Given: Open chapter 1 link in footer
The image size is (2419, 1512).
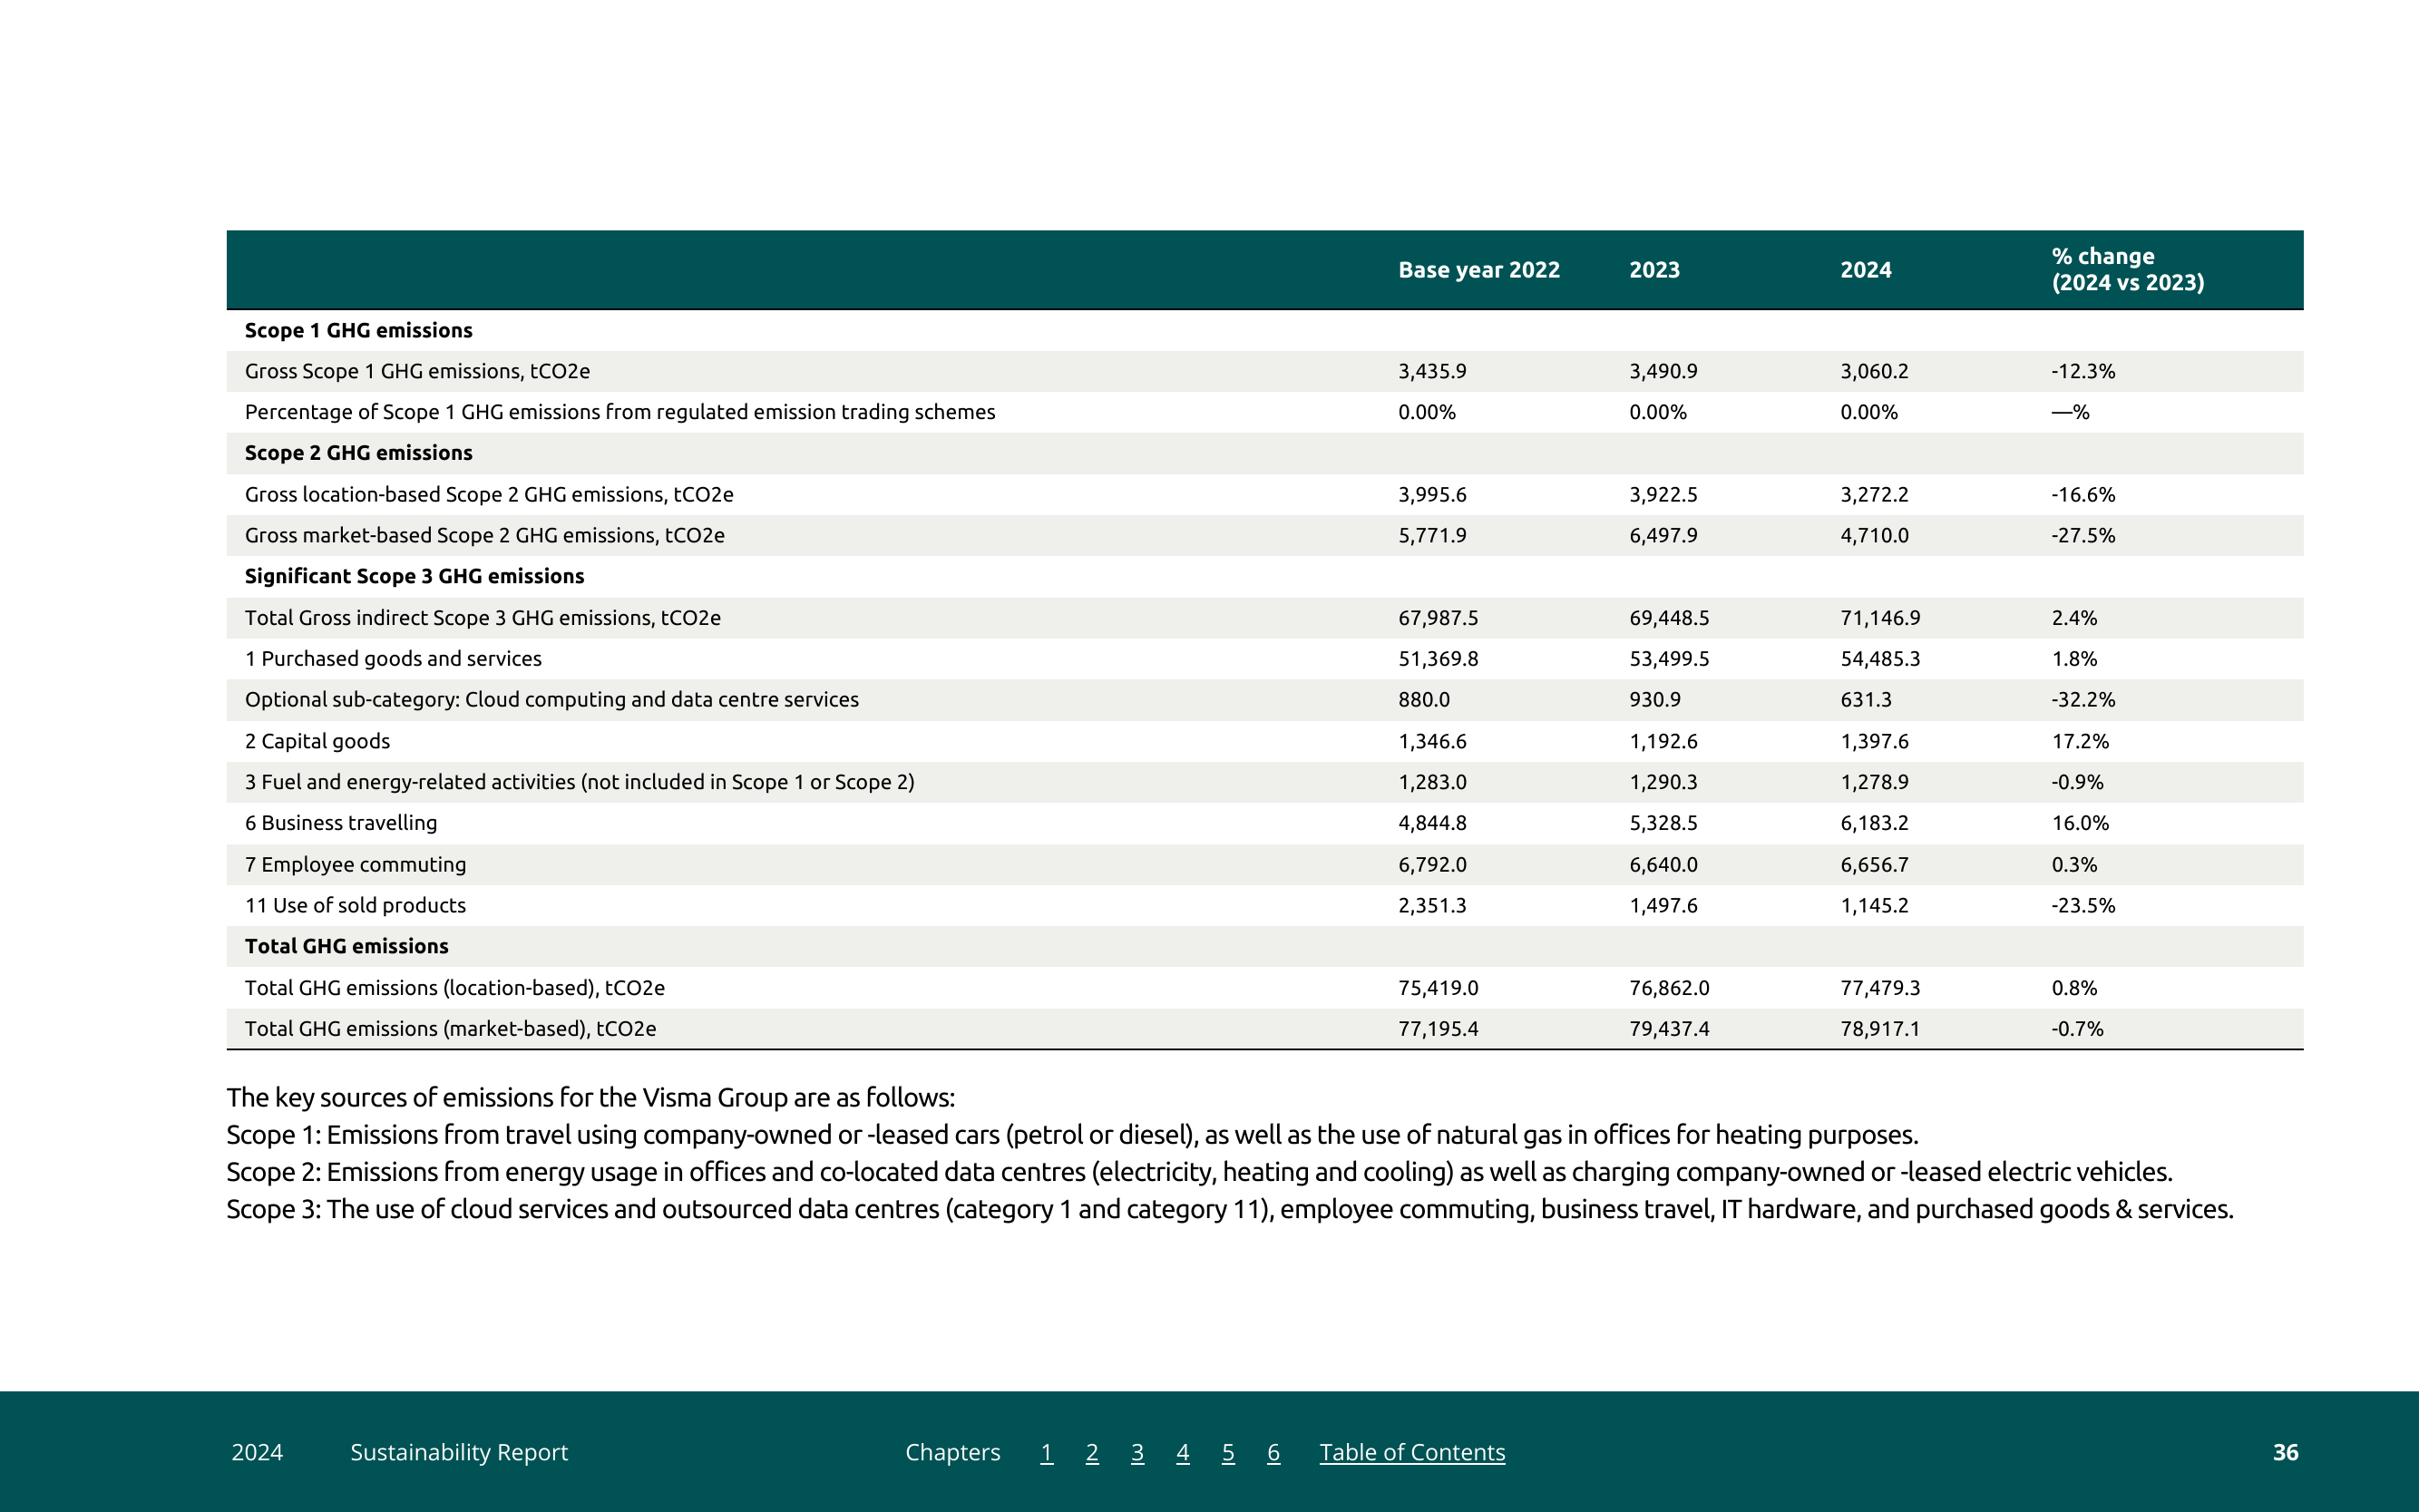Looking at the screenshot, I should pos(1046,1452).
